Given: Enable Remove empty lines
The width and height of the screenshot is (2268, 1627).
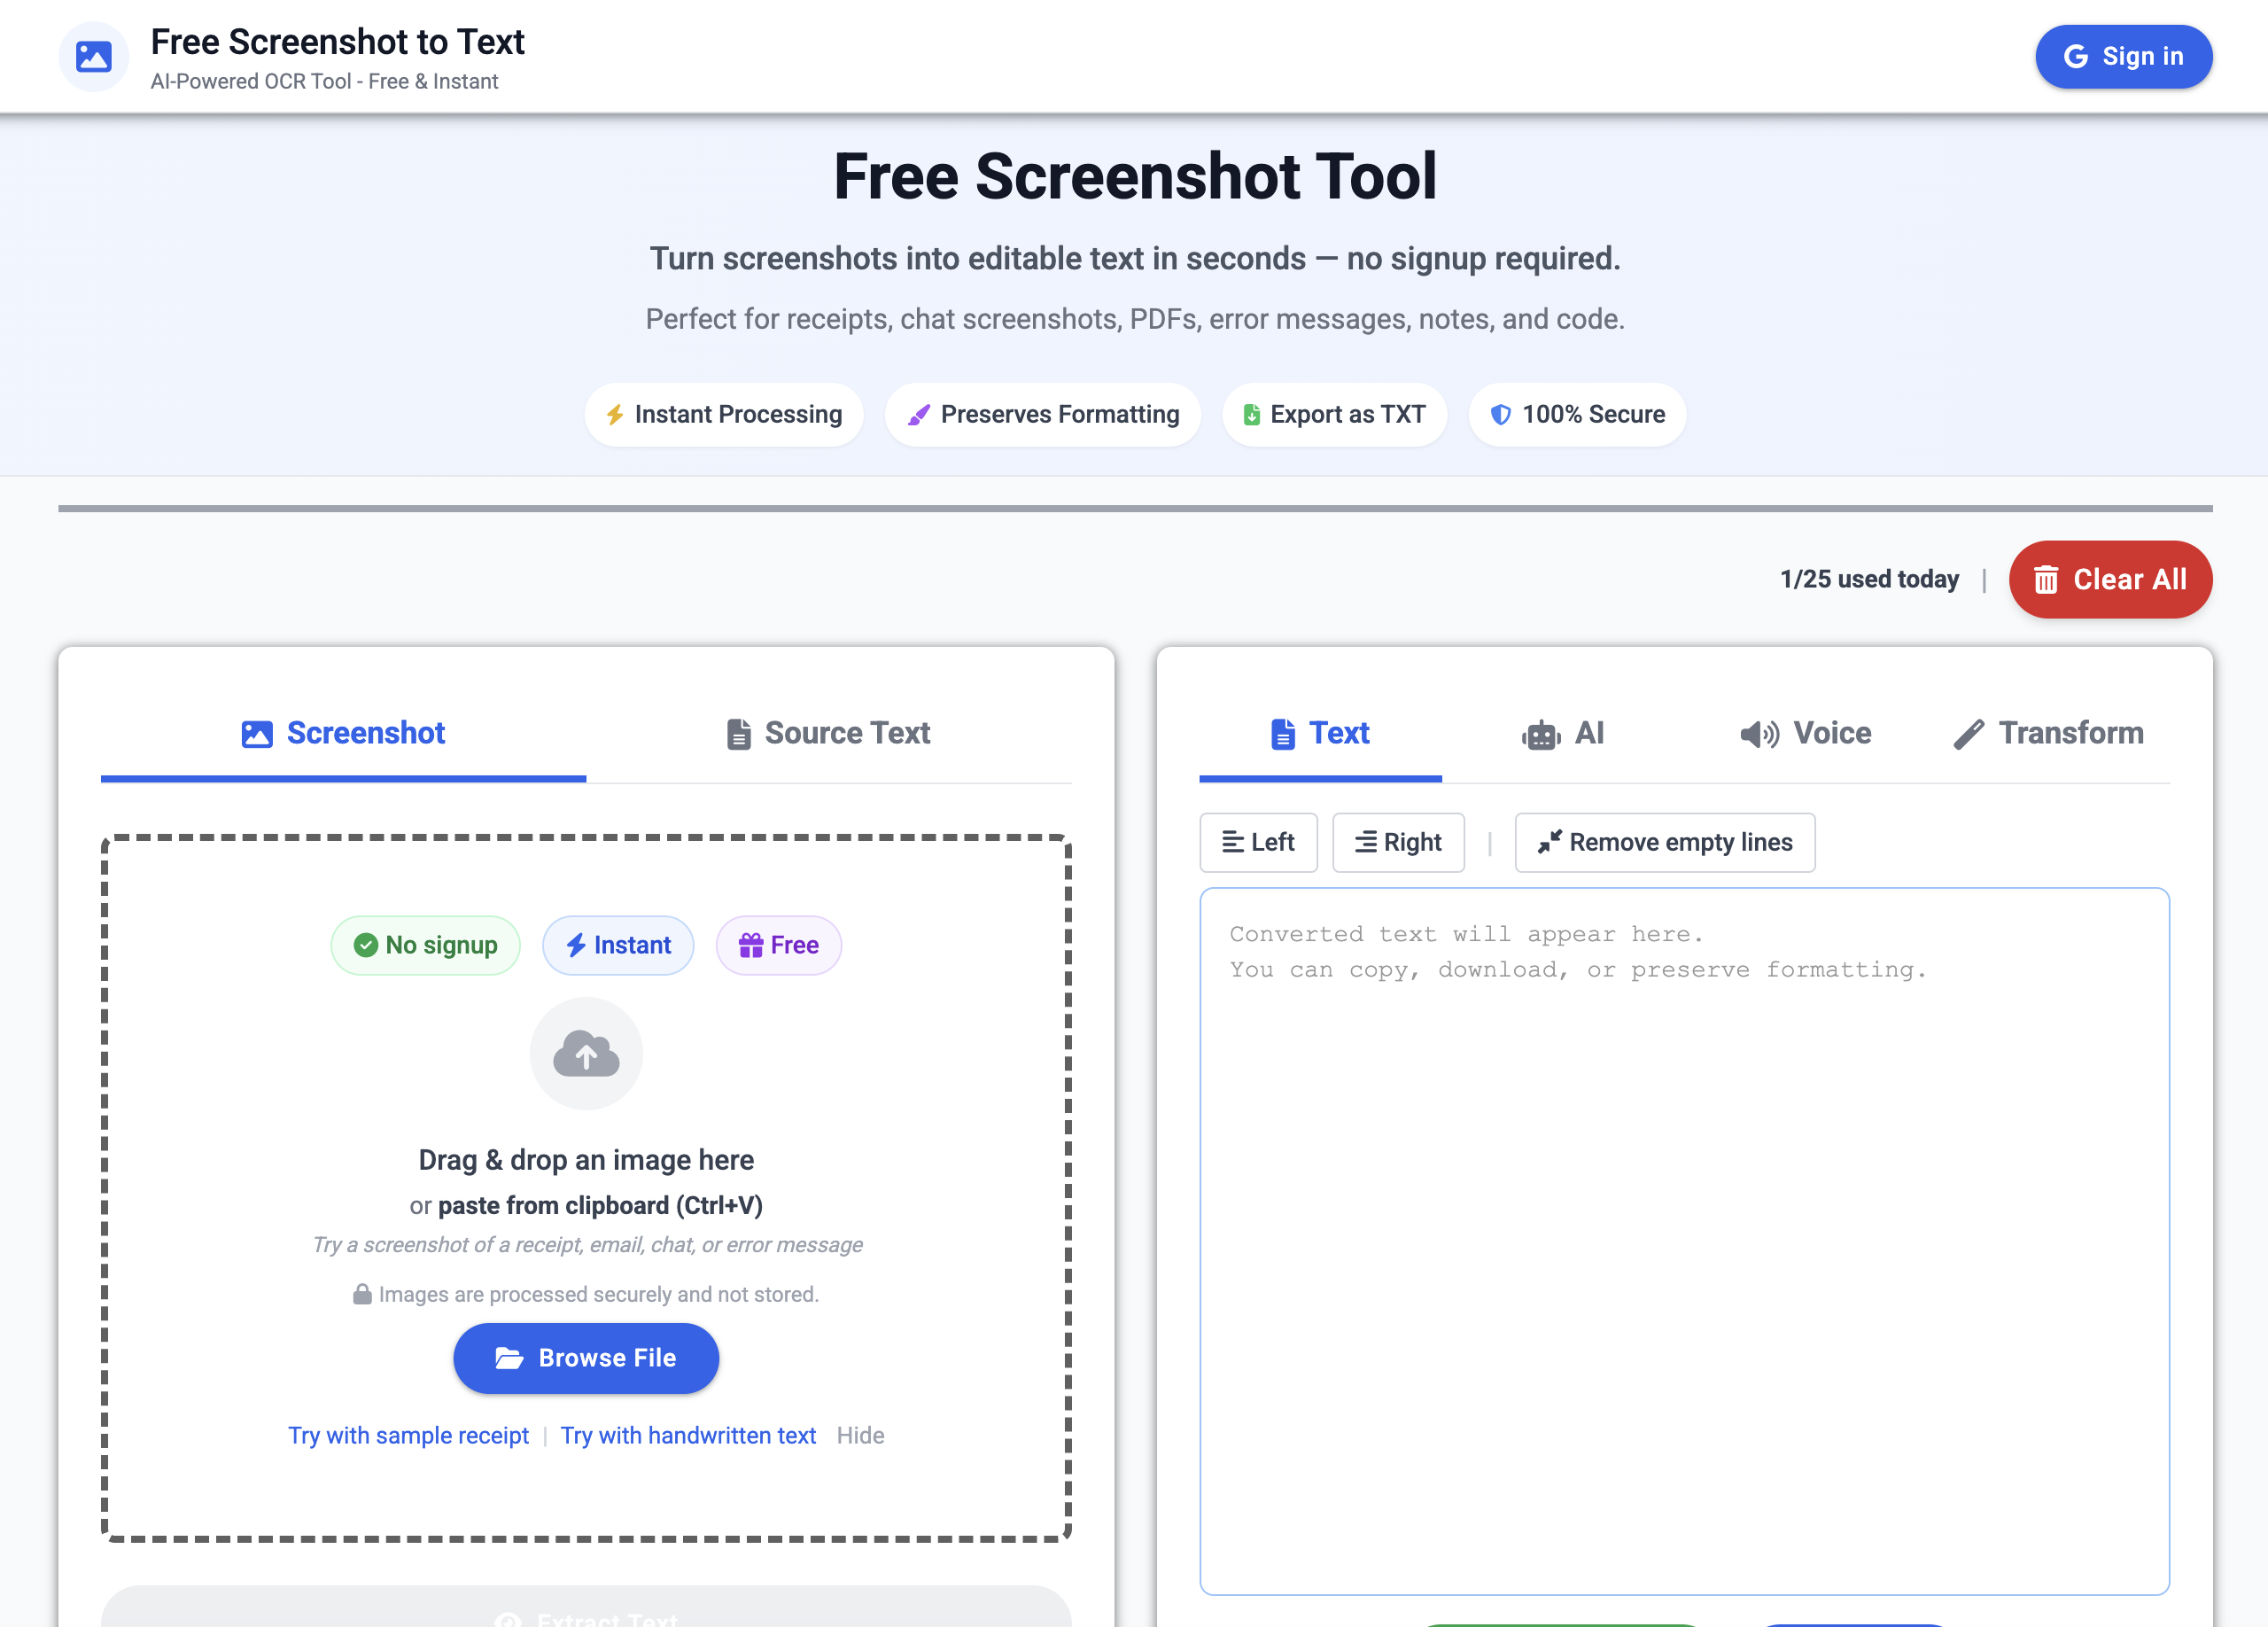Looking at the screenshot, I should click(x=1664, y=842).
